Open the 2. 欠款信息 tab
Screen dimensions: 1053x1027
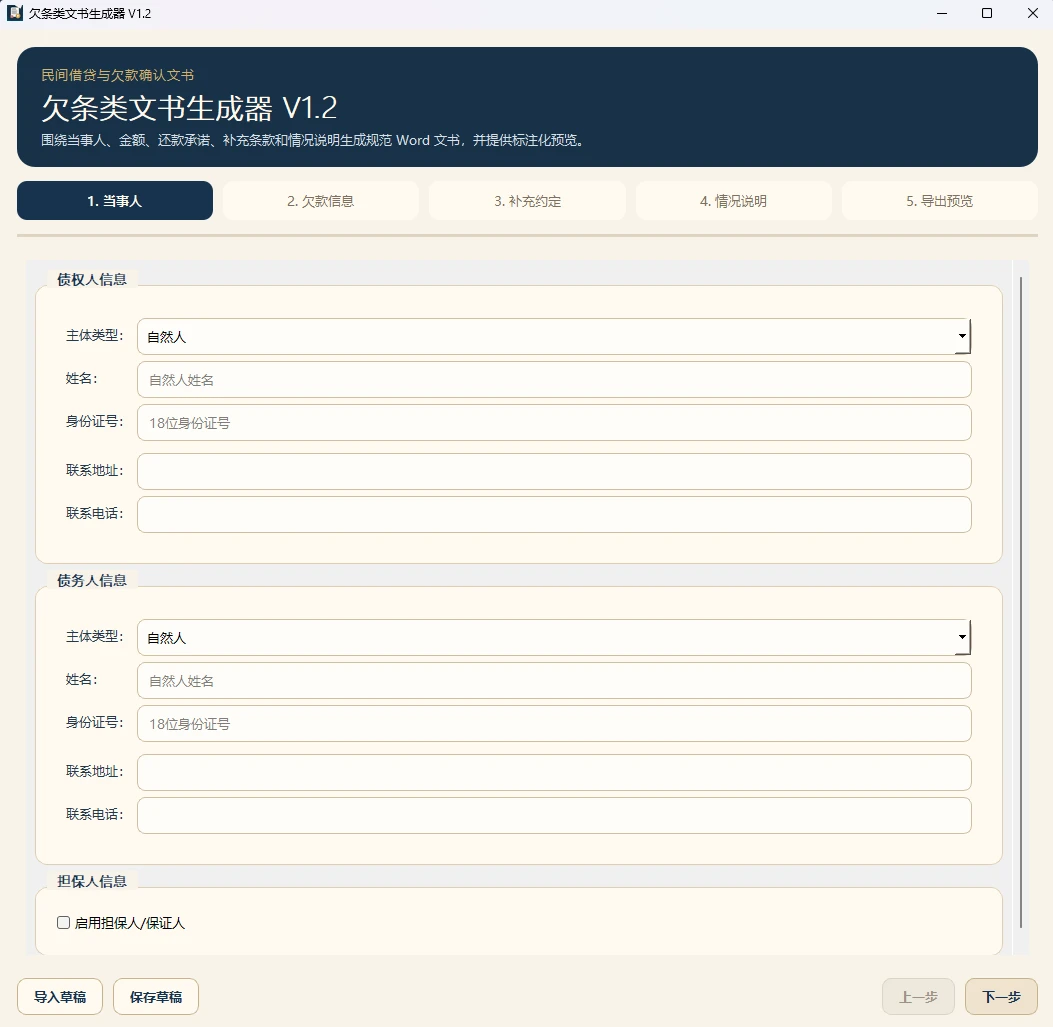point(320,201)
